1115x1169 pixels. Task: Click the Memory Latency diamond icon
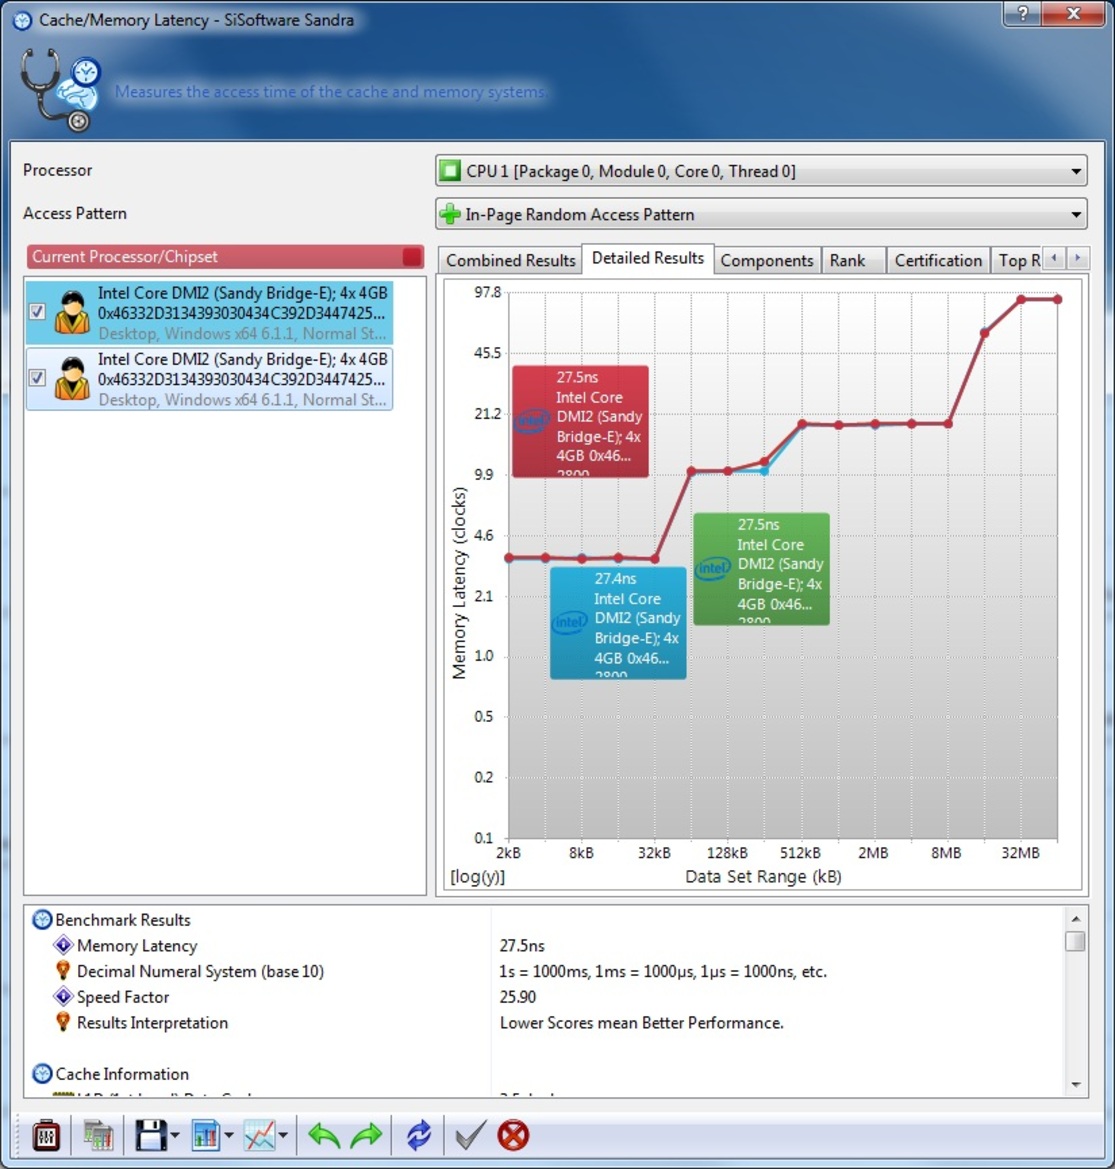tap(63, 945)
